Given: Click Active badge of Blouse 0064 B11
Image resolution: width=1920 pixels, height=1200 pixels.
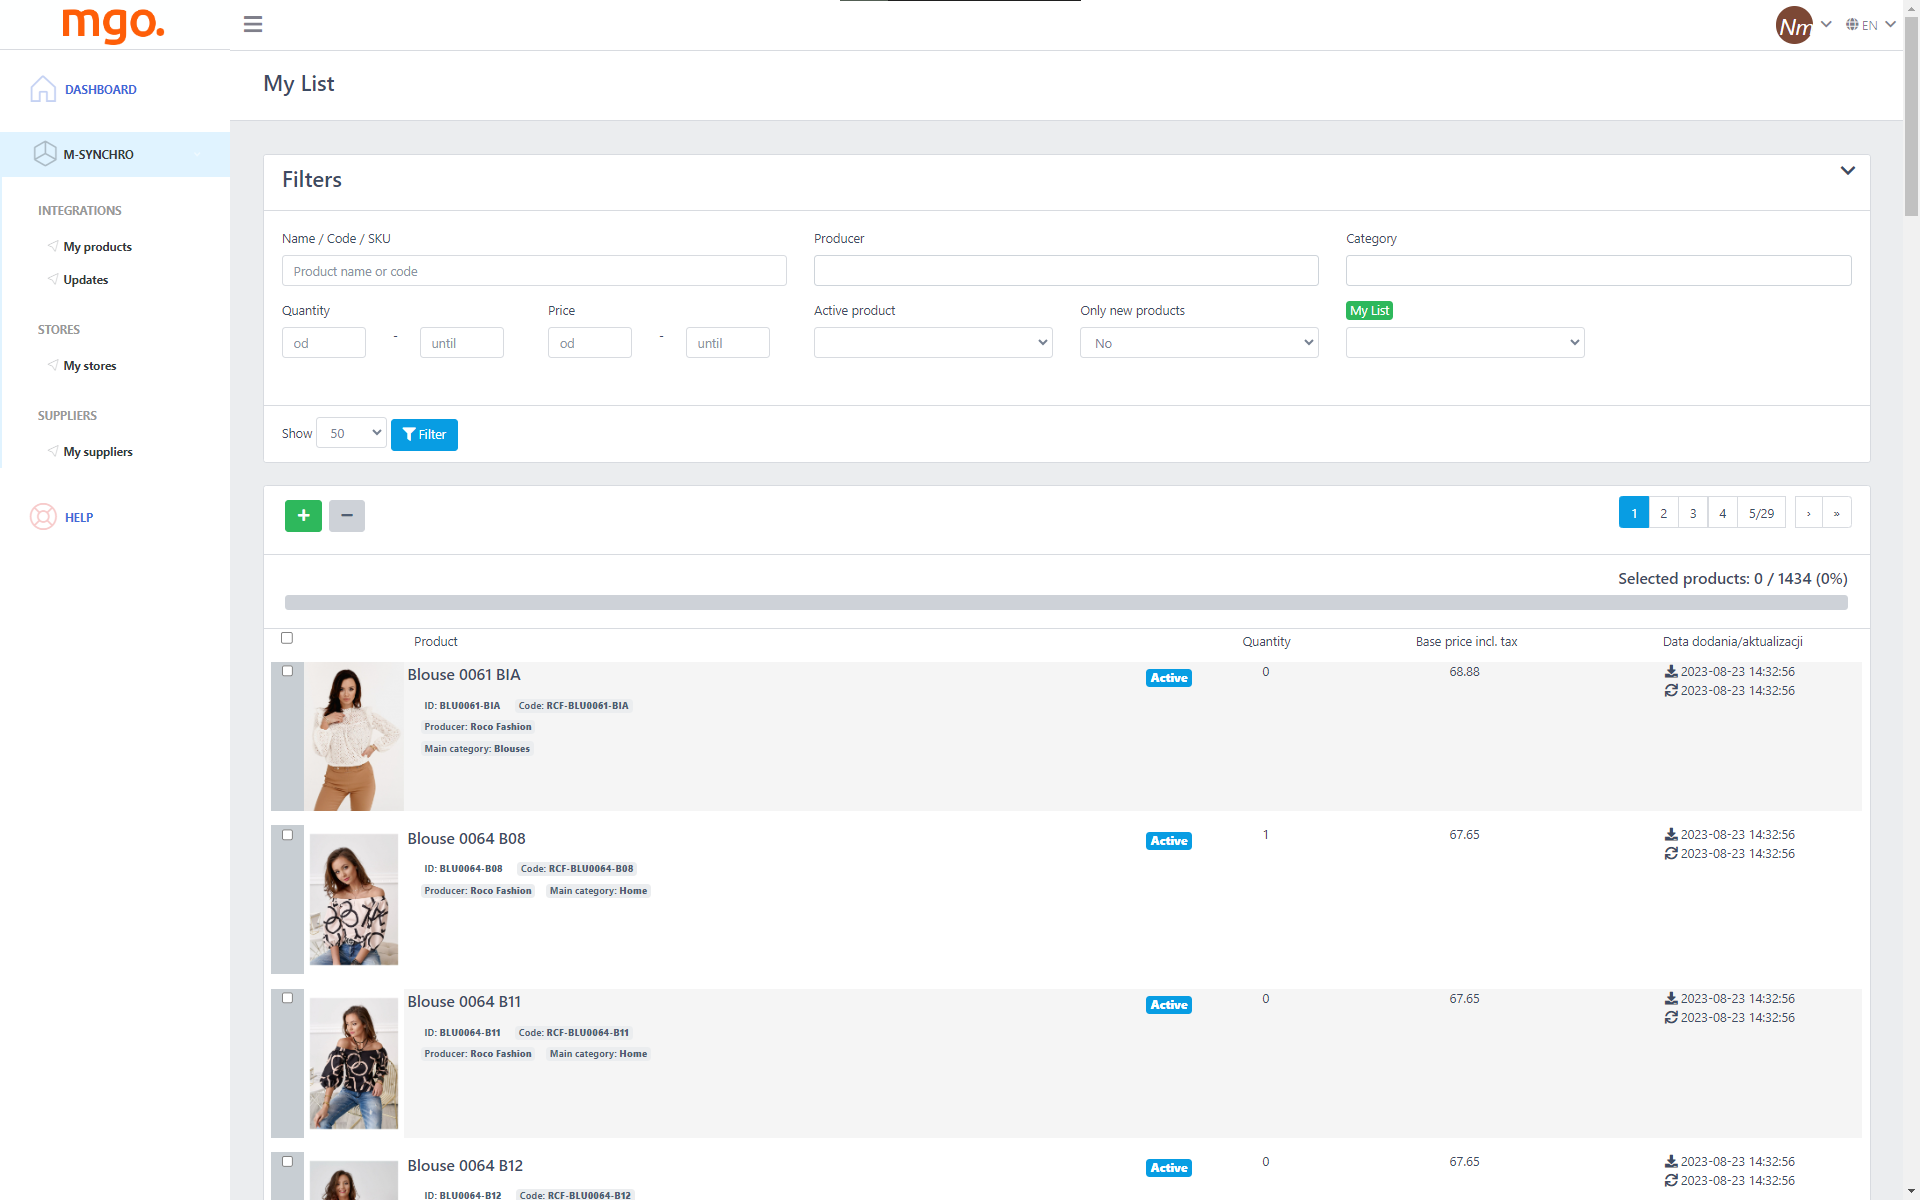Looking at the screenshot, I should [x=1168, y=1005].
